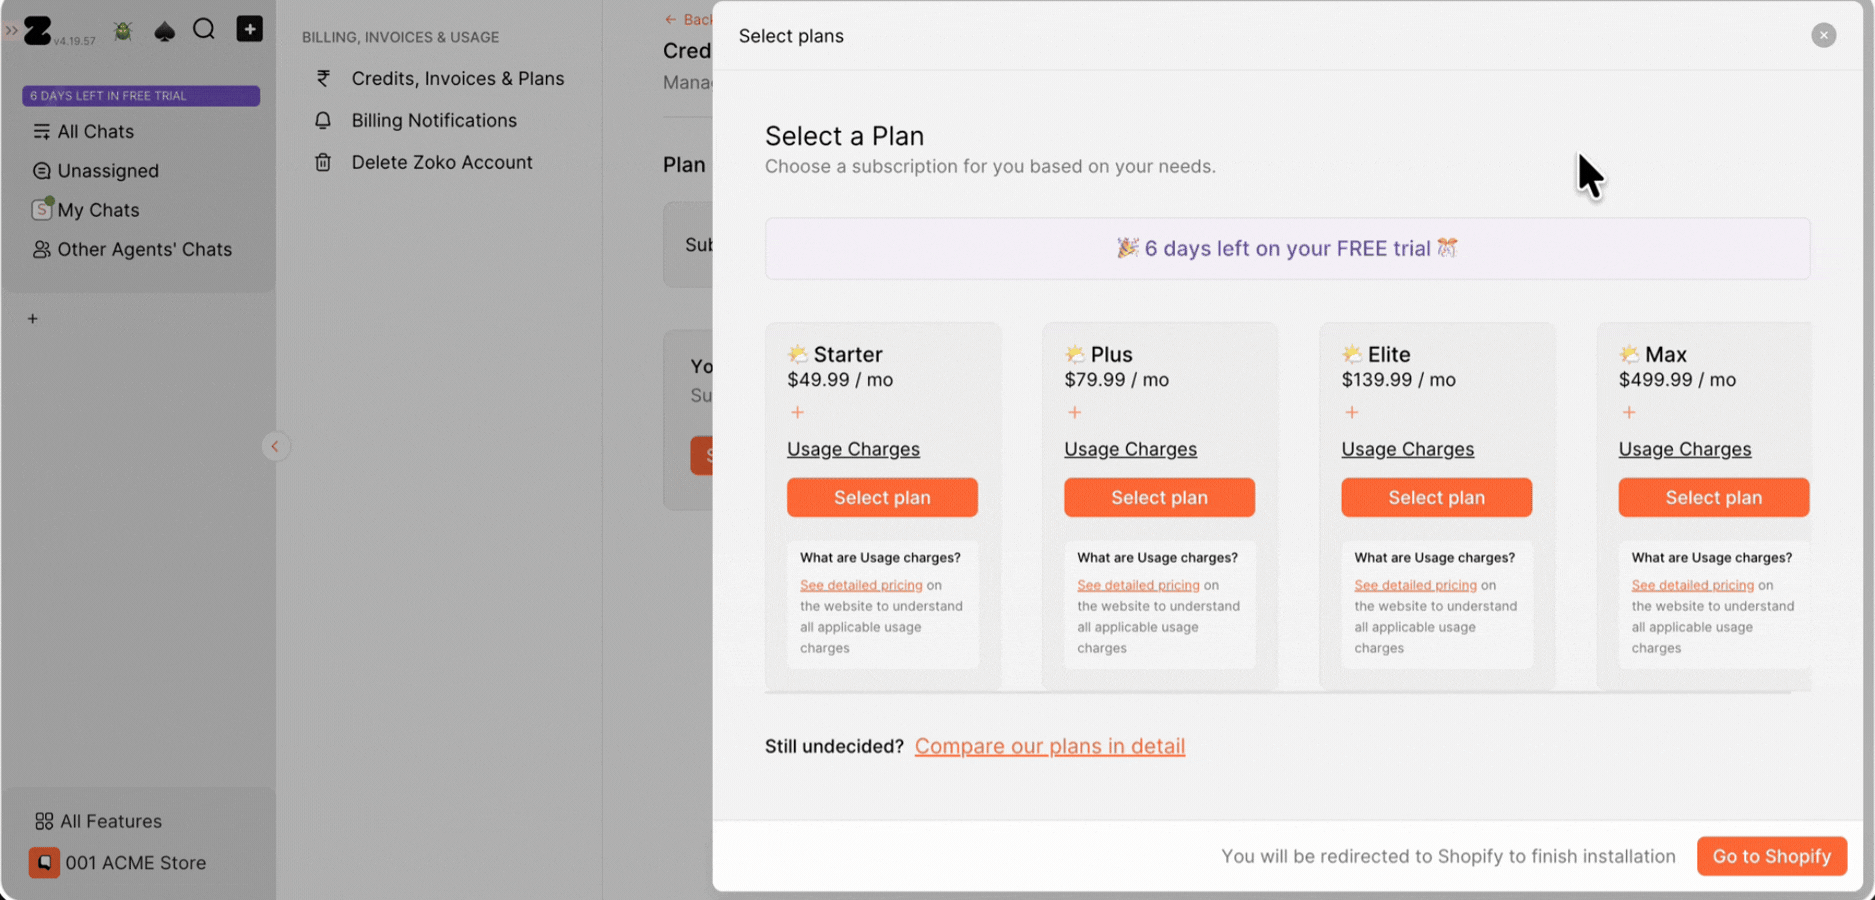Viewport: 1875px width, 900px height.
Task: Click the orange plus under Plus price
Action: [1074, 412]
